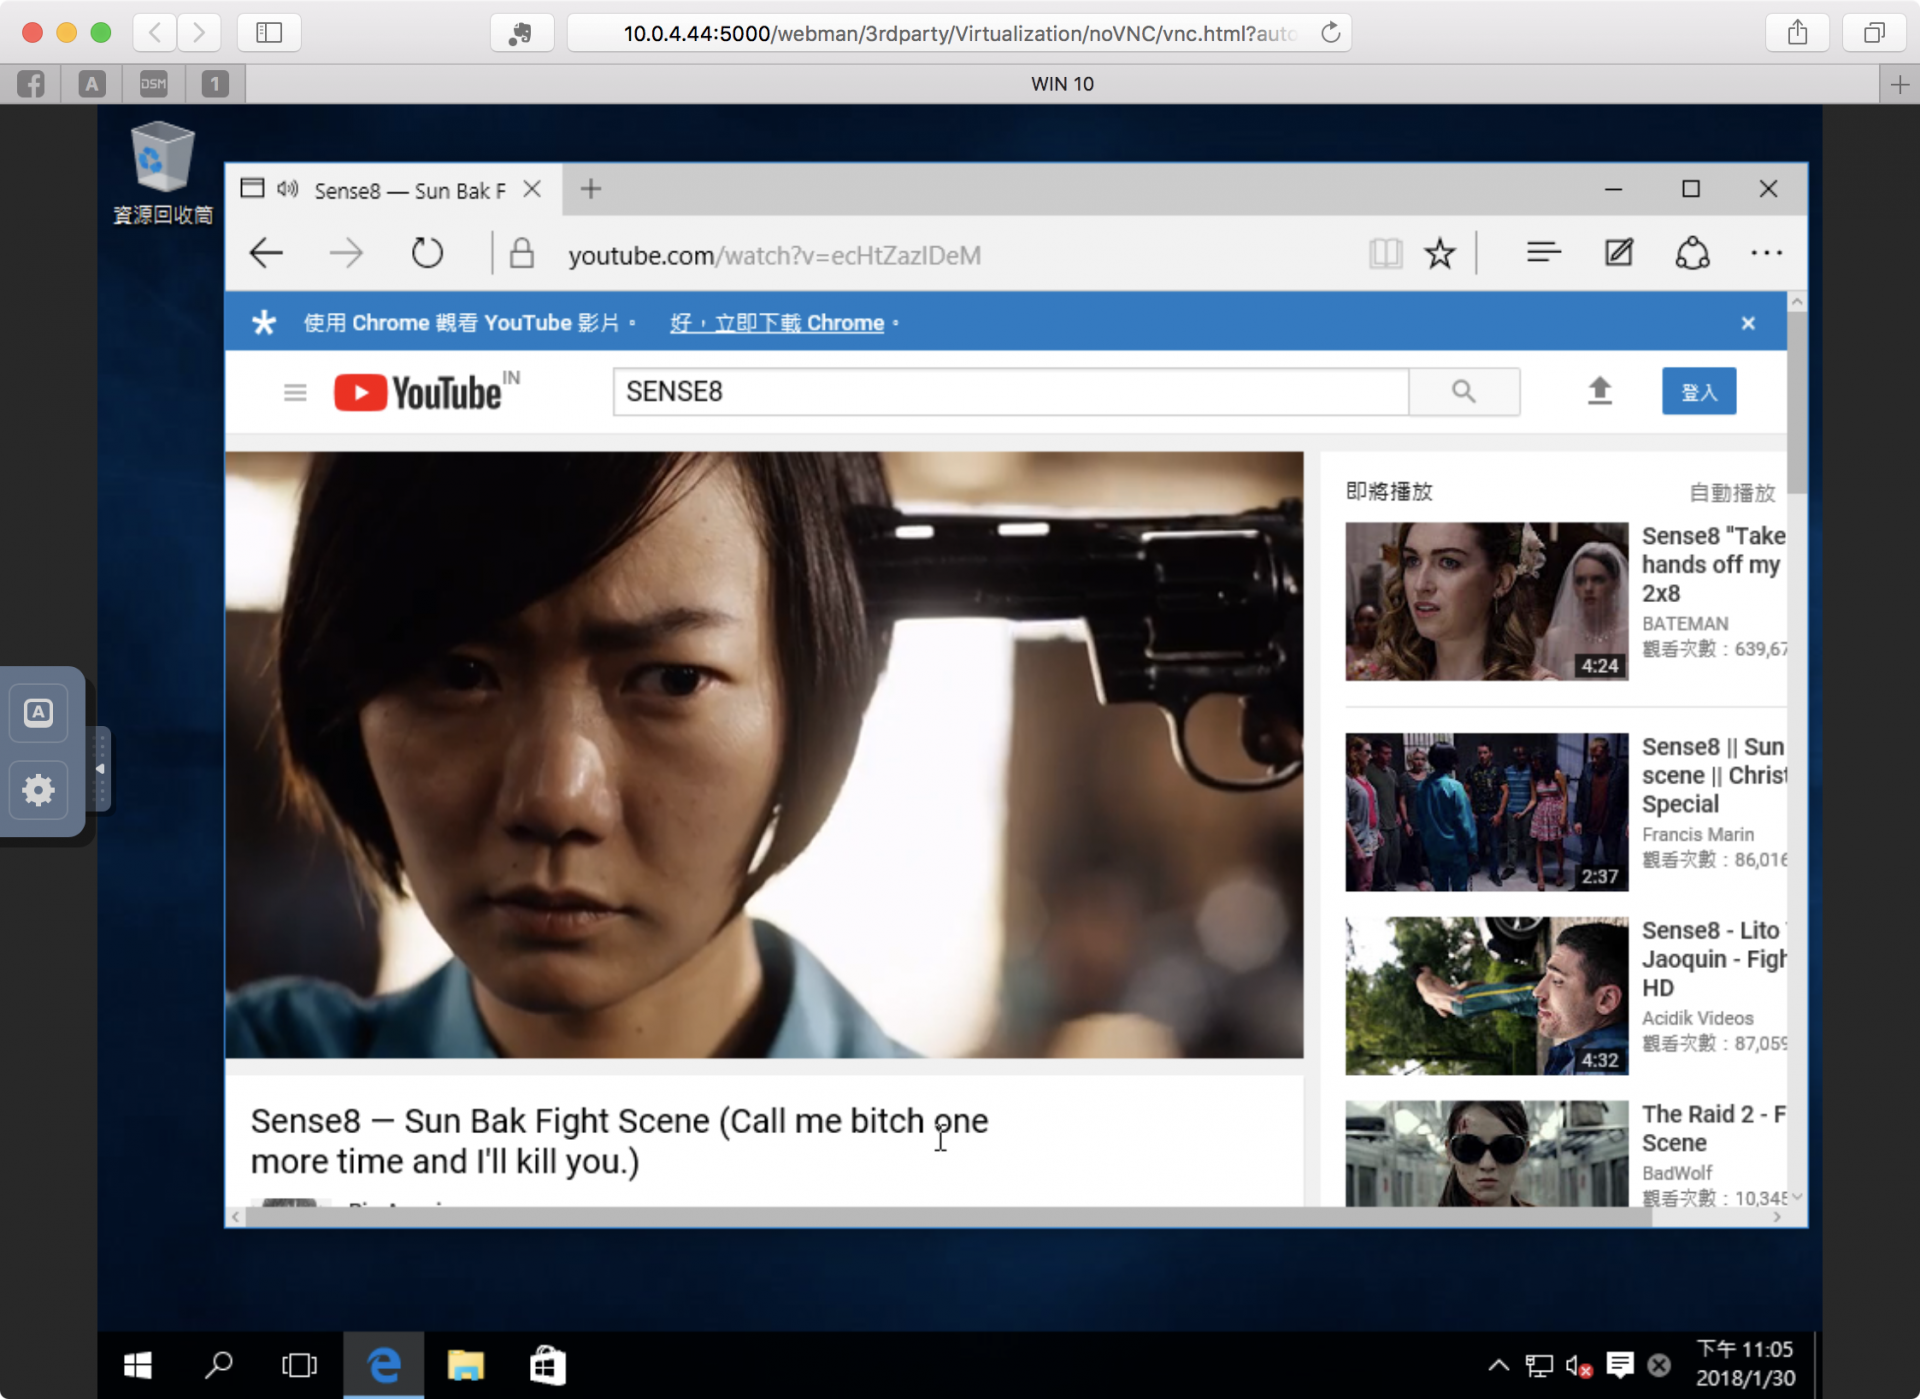Screen dimensions: 1920x1399
Task: Click the YouTube search magnifier button
Action: click(x=1464, y=391)
